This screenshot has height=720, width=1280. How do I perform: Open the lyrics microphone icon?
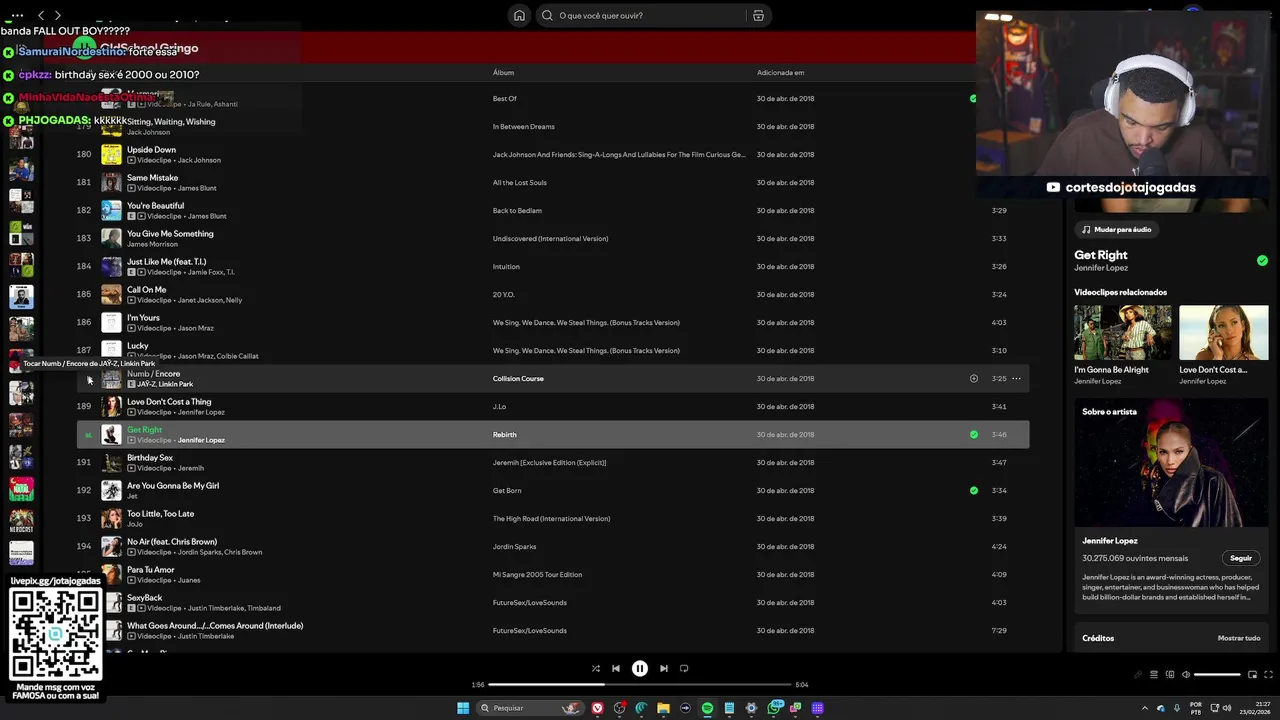(x=1137, y=675)
